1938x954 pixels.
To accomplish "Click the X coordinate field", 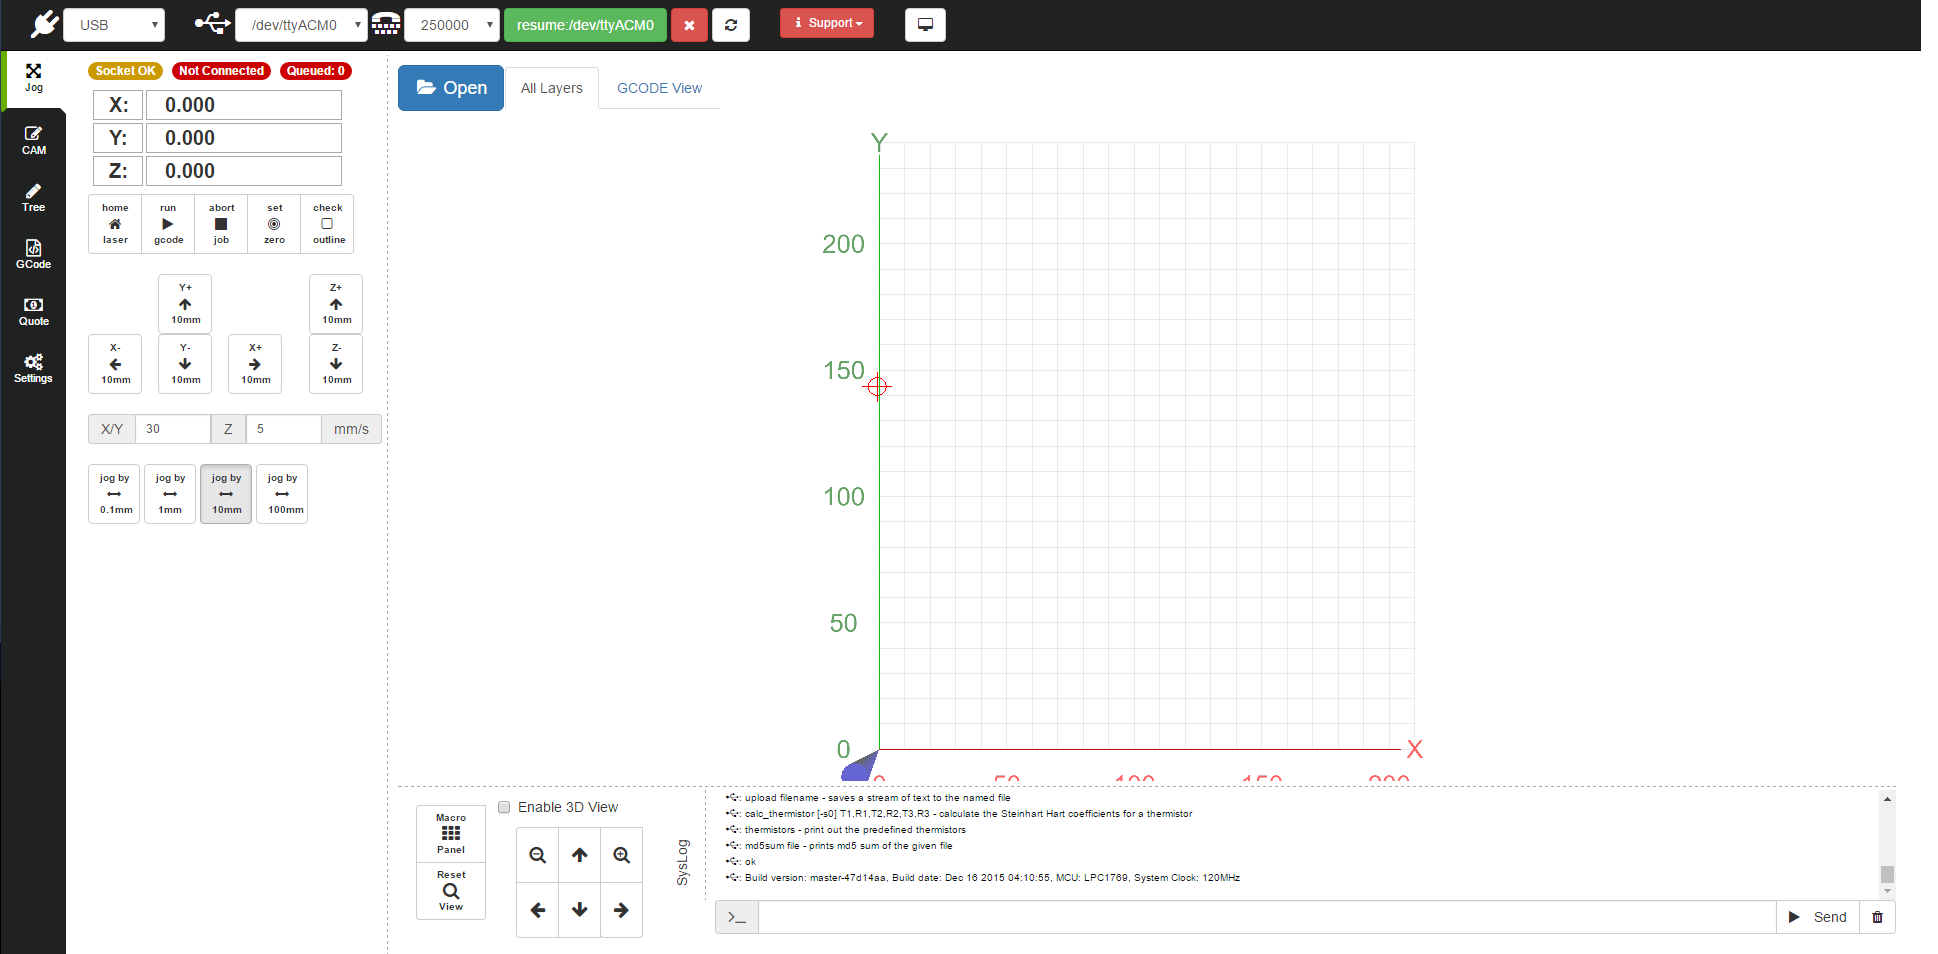I will pos(244,105).
